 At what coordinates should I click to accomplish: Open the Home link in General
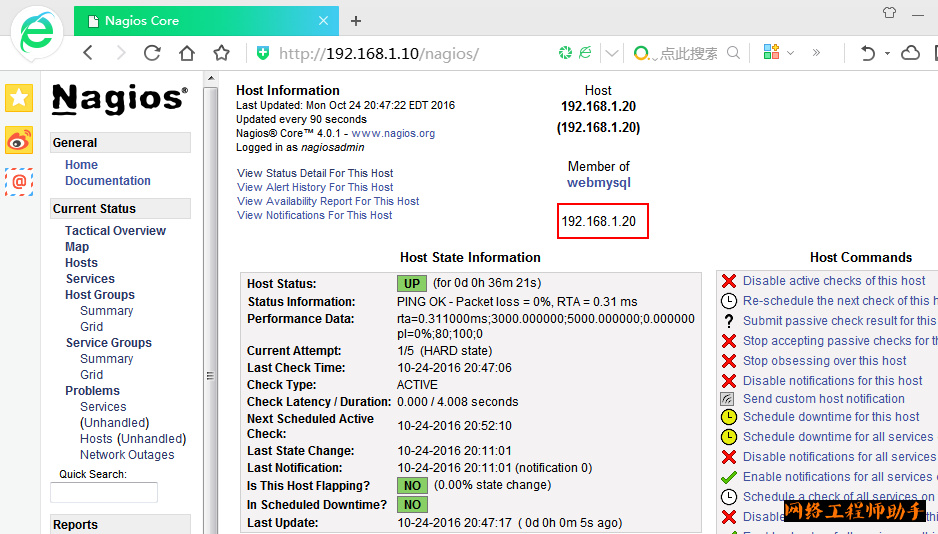(81, 165)
